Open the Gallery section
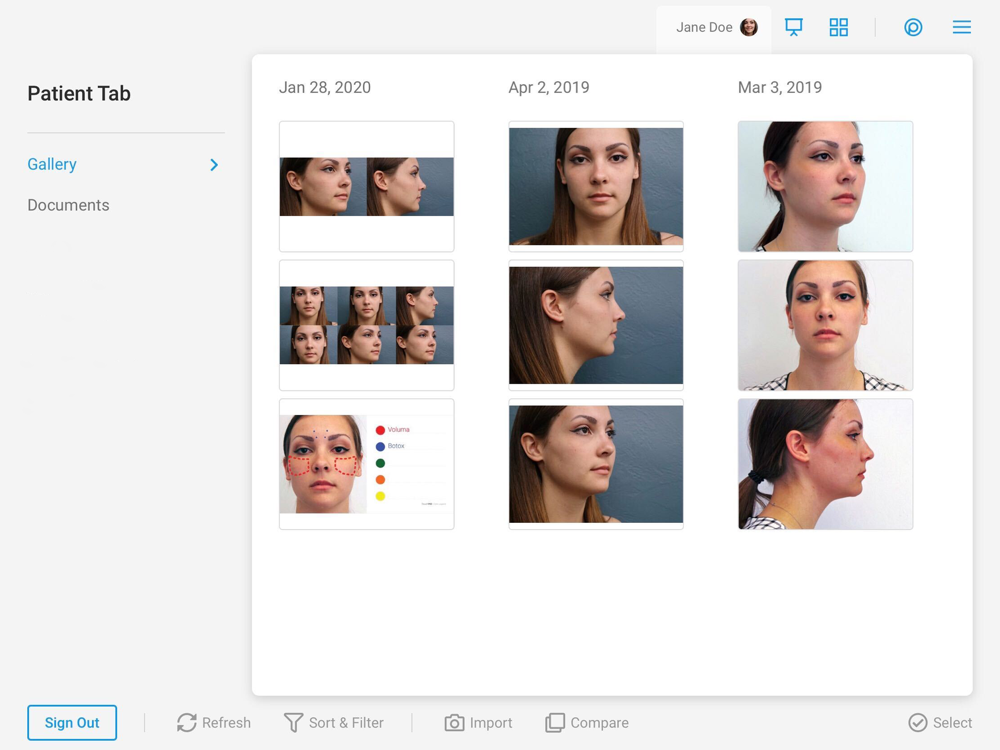 point(52,165)
